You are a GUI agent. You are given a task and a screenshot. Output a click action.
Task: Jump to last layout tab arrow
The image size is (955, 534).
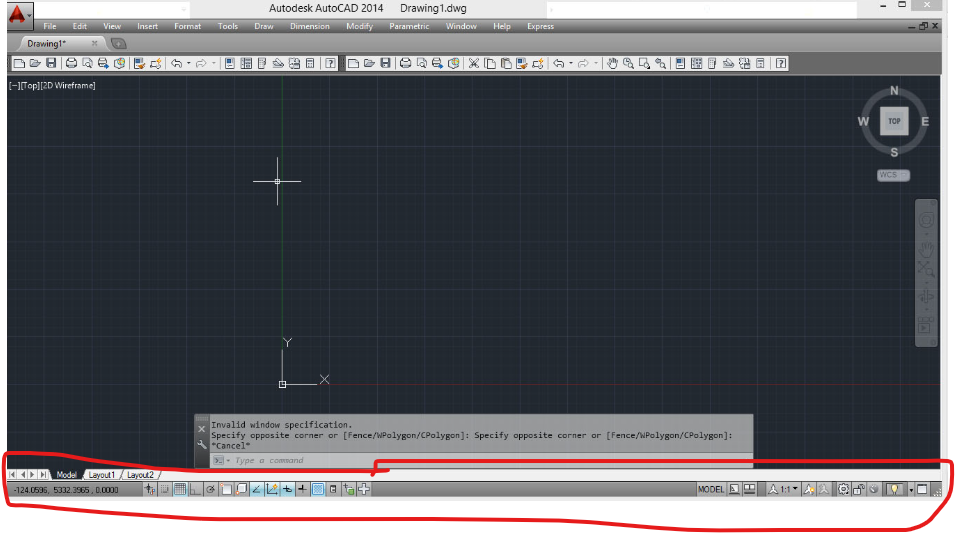tap(43, 474)
